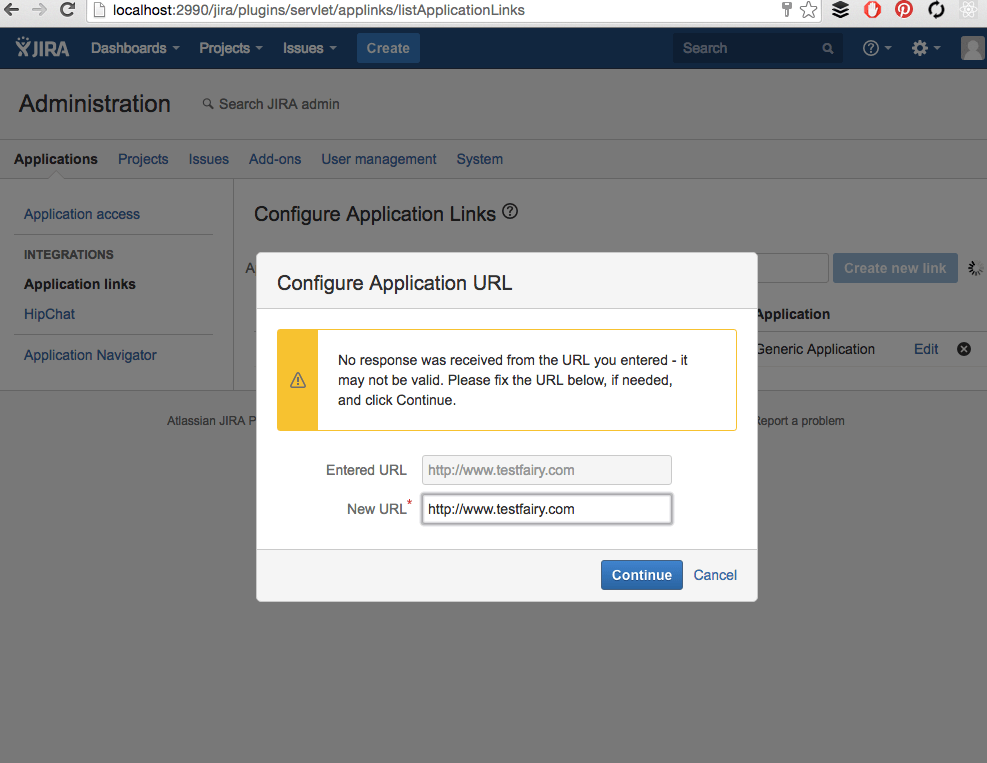
Task: Open help icon beside Configure Application Links
Action: pyautogui.click(x=510, y=212)
